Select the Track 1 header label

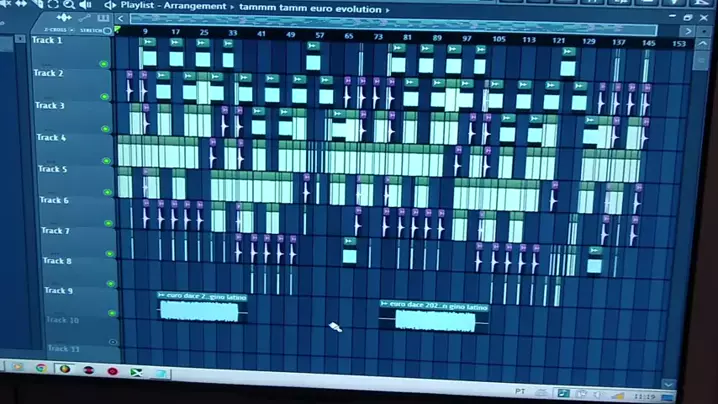[47, 40]
